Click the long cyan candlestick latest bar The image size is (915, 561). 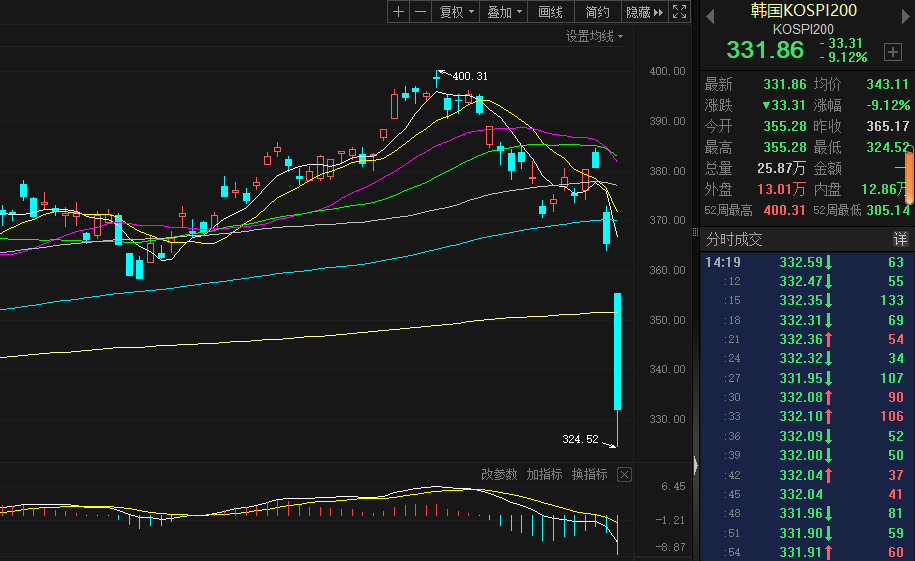coord(617,351)
